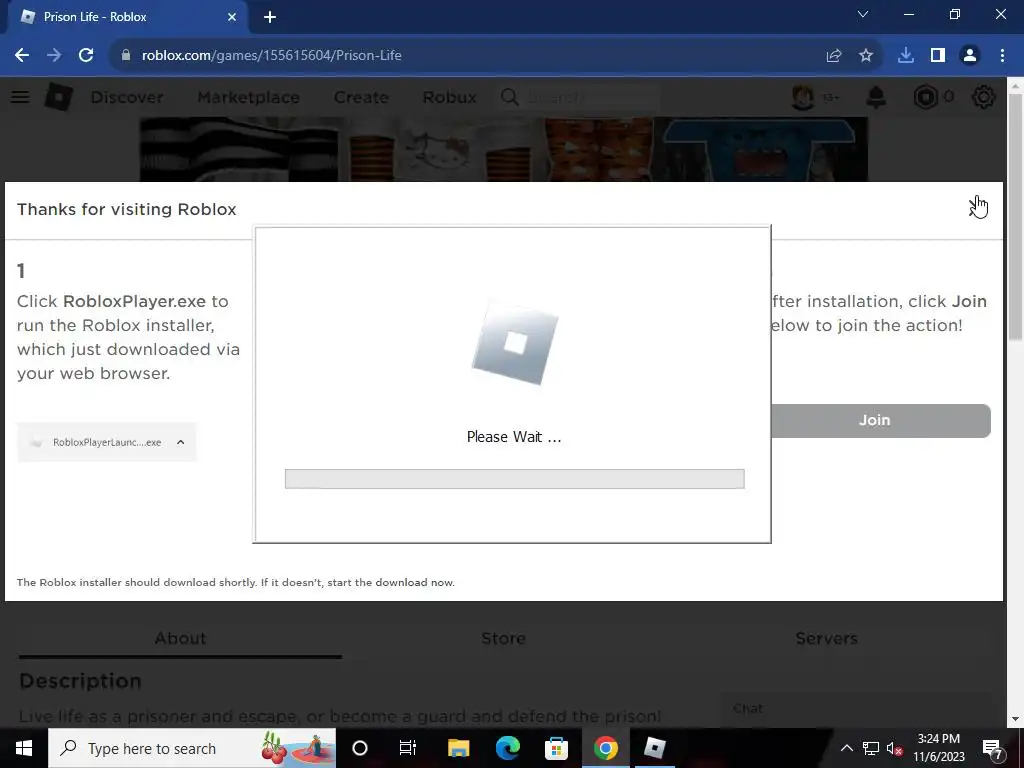Open File Explorer from taskbar

(458, 748)
